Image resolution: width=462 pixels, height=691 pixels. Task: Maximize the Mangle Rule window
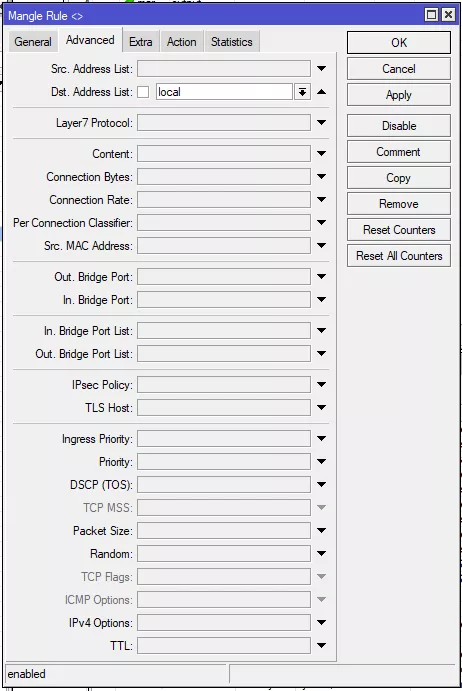click(432, 15)
